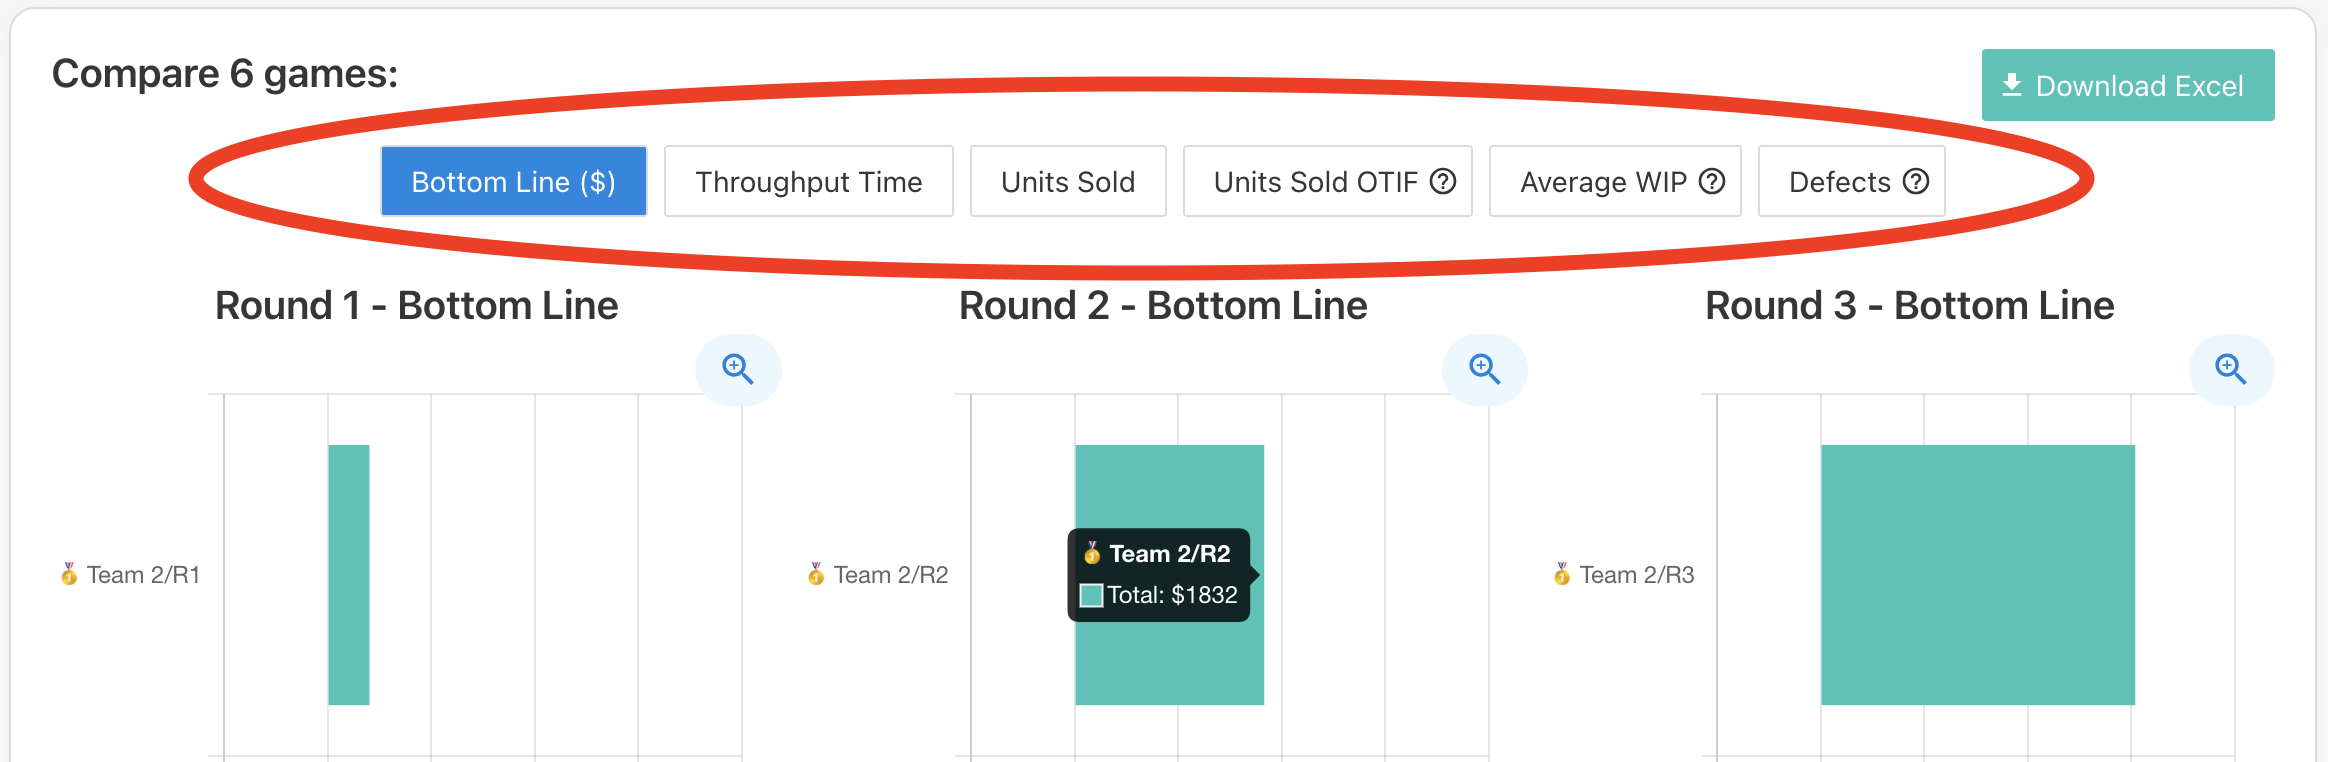Screen dimensions: 2328x762
Task: Click the magnifier icon above Round 2 chart
Action: pos(1484,369)
